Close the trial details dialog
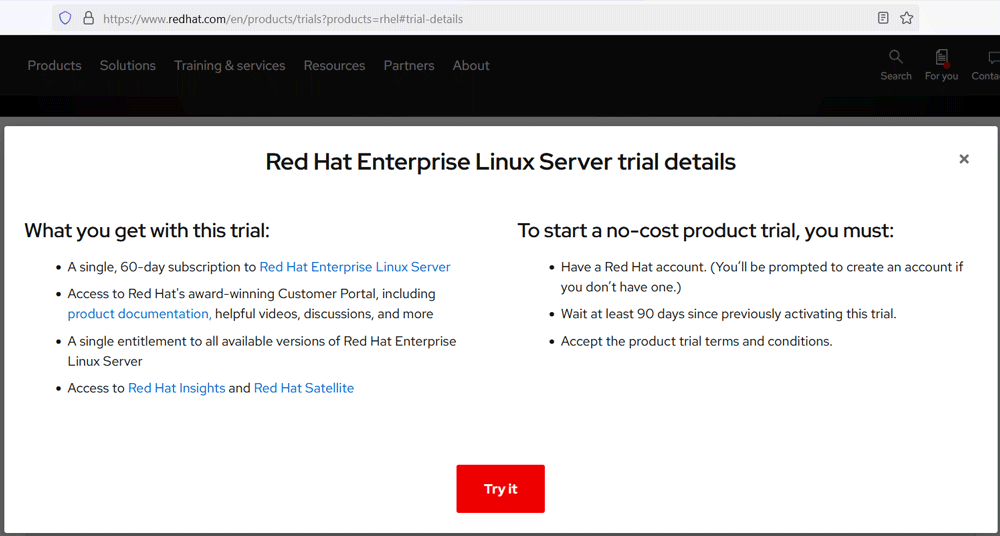Screen dimensions: 1000x536 (964, 159)
